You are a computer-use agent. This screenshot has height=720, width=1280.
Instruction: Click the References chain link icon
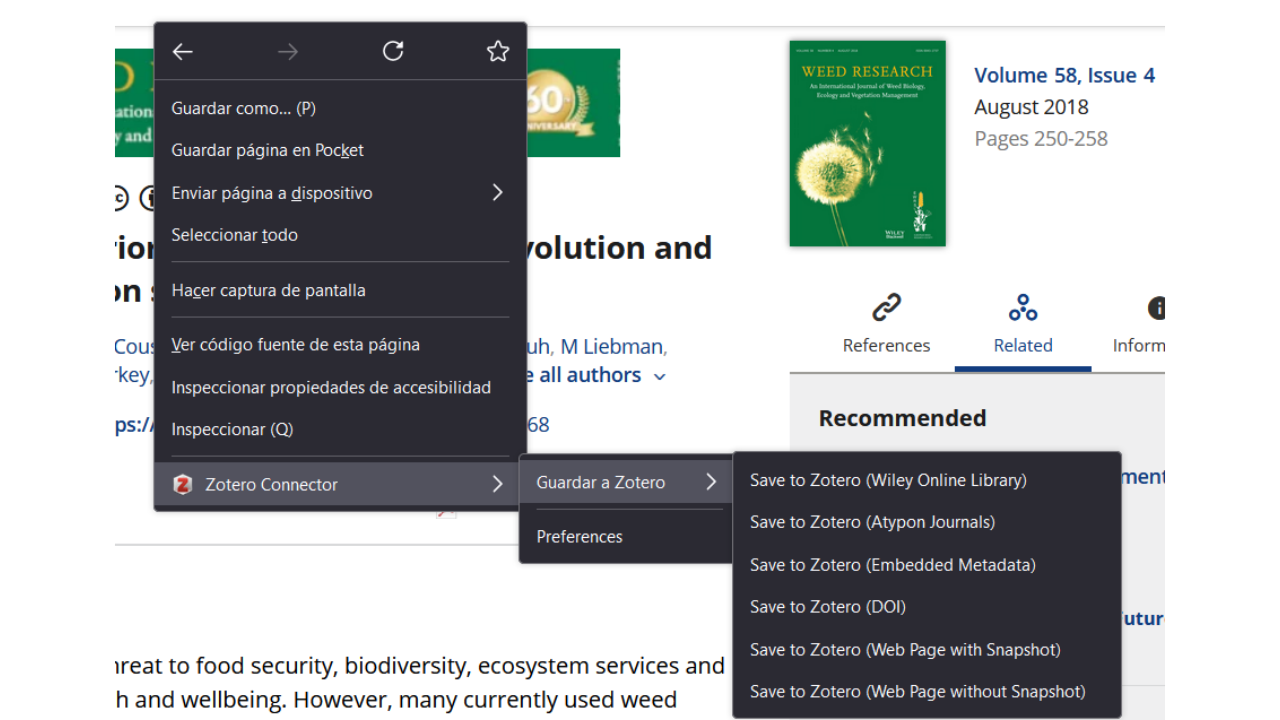(886, 308)
